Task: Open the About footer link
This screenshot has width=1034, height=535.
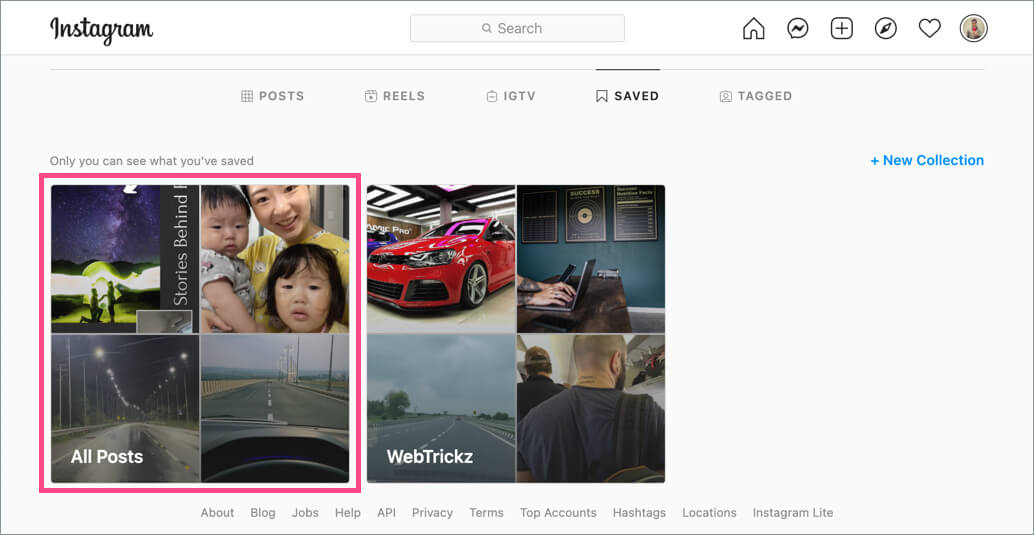Action: tap(217, 513)
